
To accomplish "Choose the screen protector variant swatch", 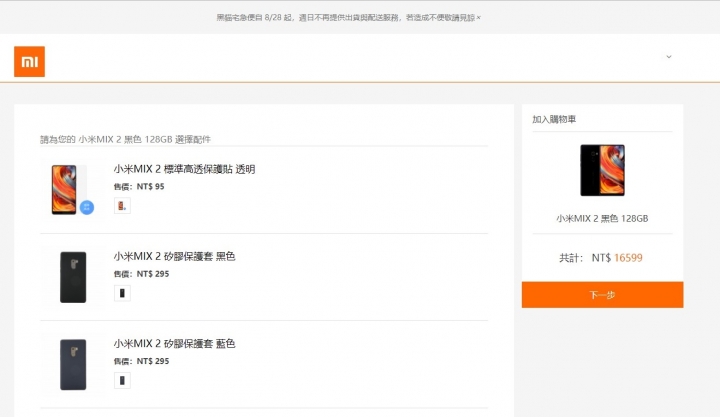I will coord(122,206).
